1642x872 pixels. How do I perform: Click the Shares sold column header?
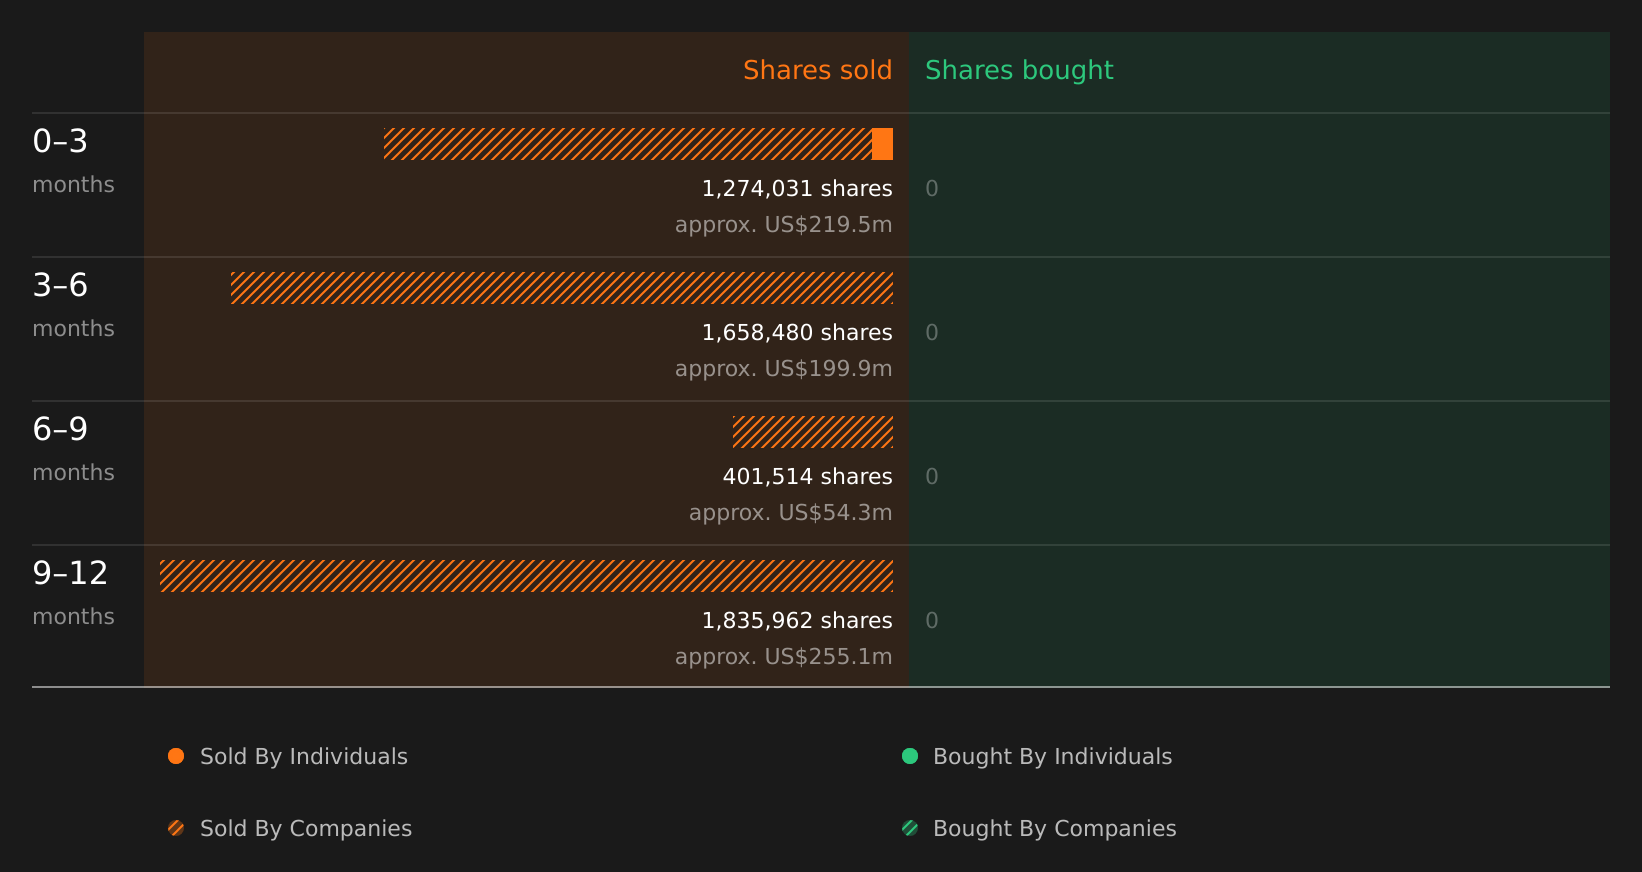pyautogui.click(x=817, y=70)
